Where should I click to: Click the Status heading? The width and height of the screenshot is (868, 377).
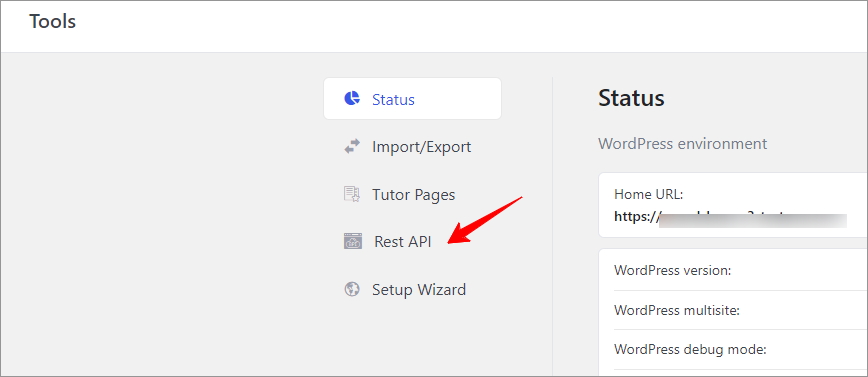(x=631, y=99)
